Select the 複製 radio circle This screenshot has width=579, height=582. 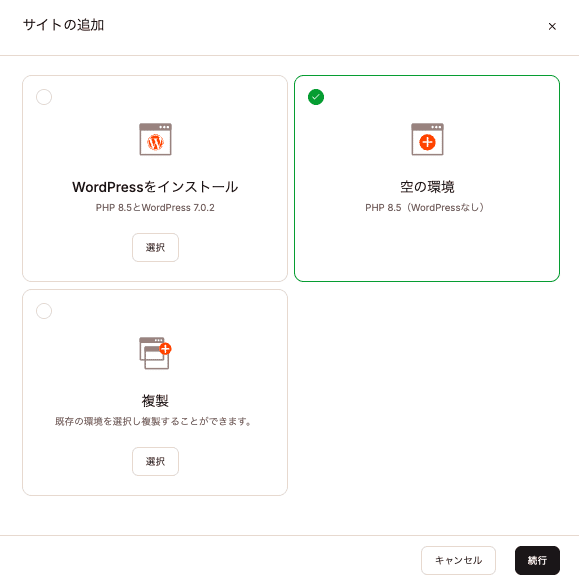44,311
